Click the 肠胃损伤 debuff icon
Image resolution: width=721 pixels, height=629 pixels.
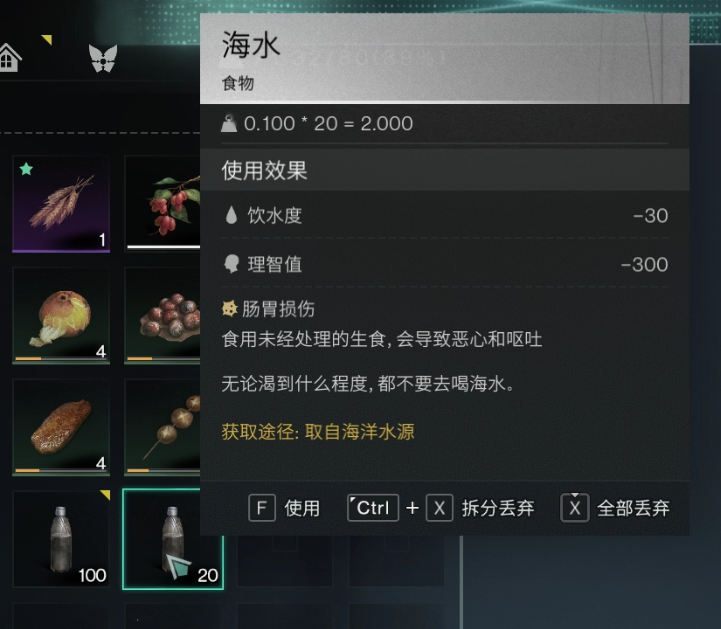point(229,309)
